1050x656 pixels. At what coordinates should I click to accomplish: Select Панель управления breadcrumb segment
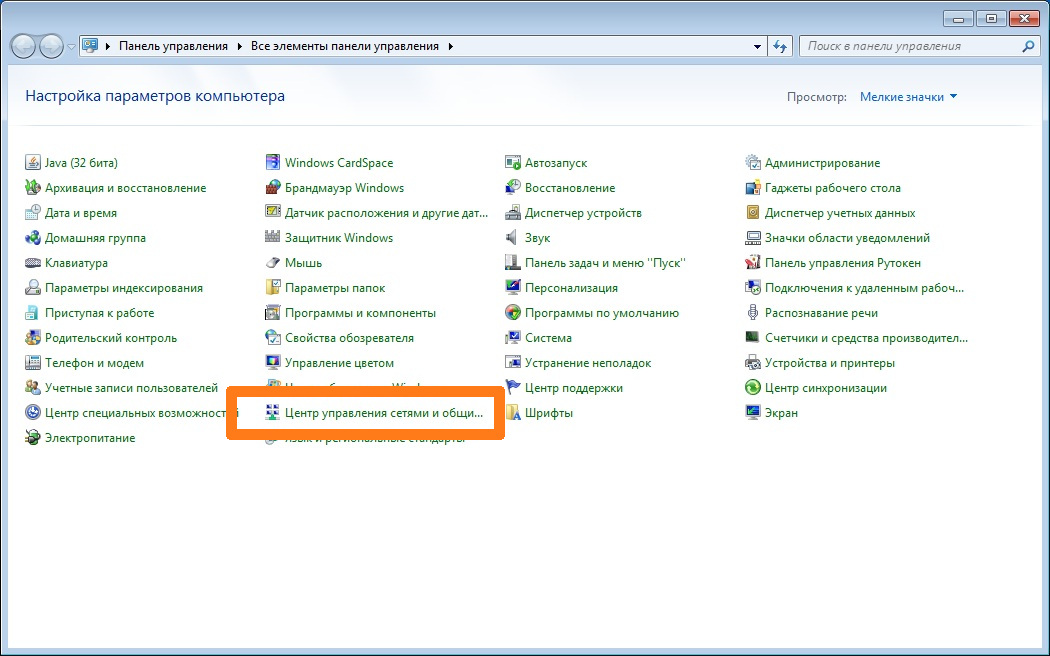point(173,46)
